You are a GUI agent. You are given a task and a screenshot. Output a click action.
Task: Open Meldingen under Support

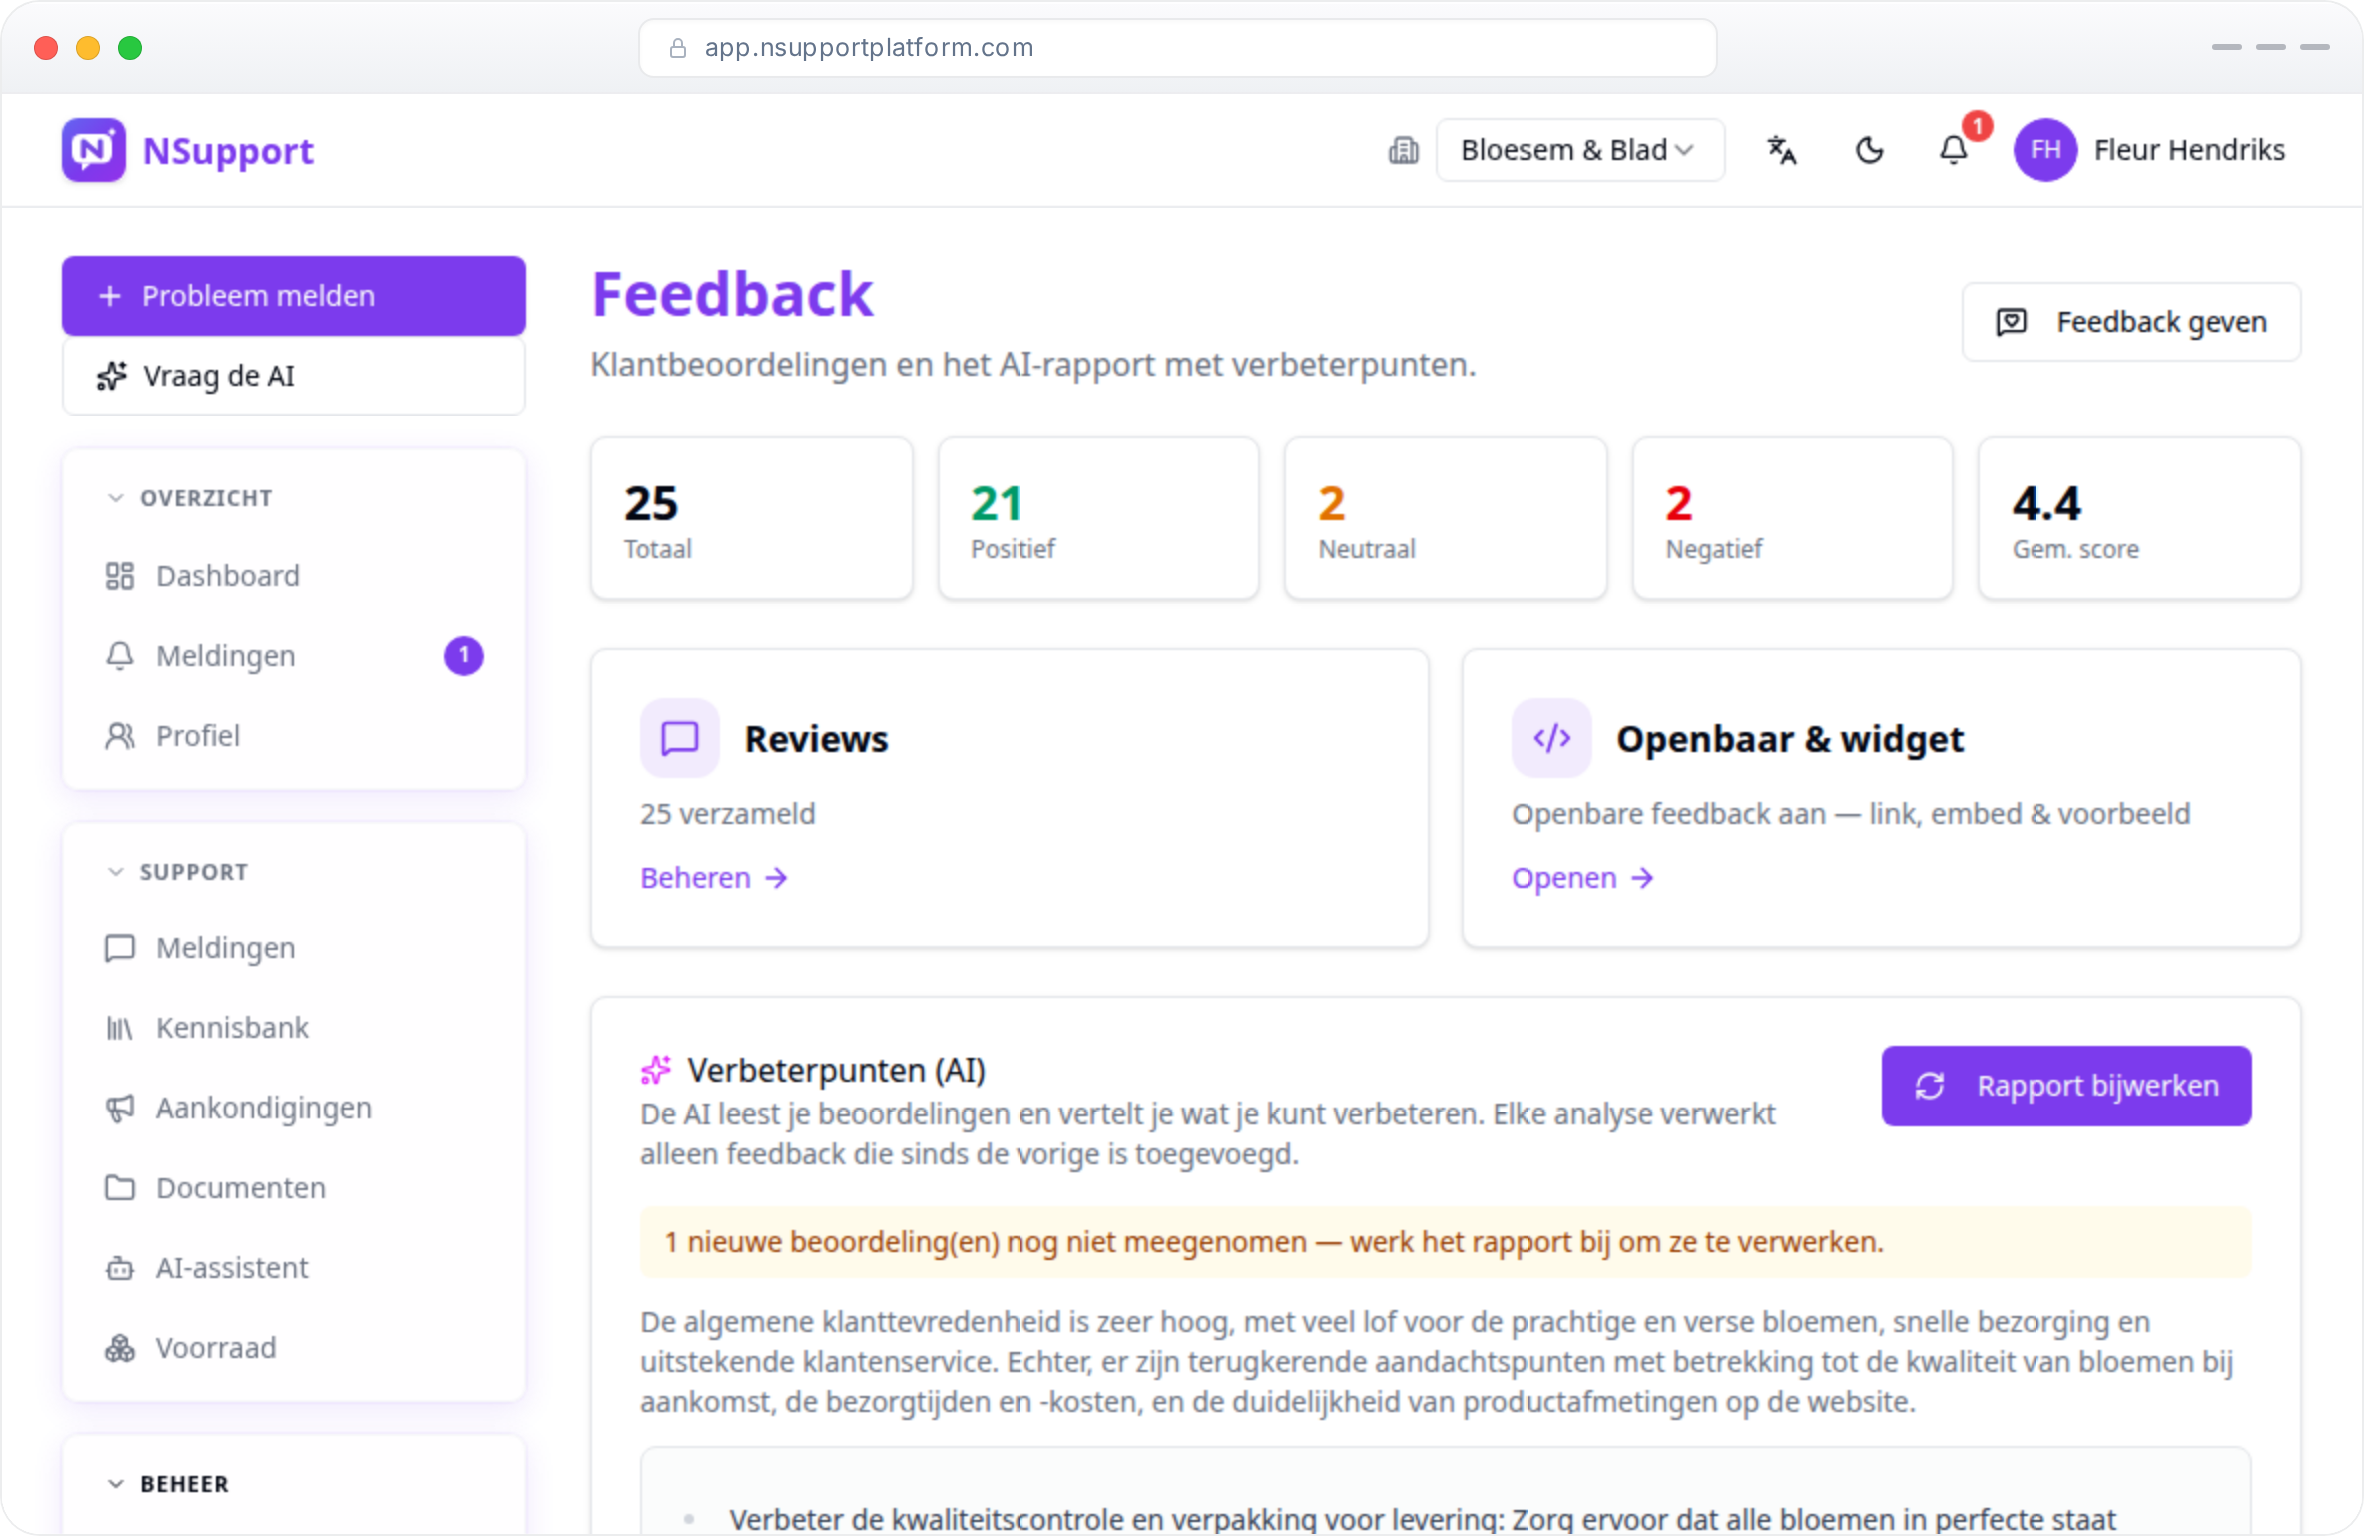click(x=294, y=948)
